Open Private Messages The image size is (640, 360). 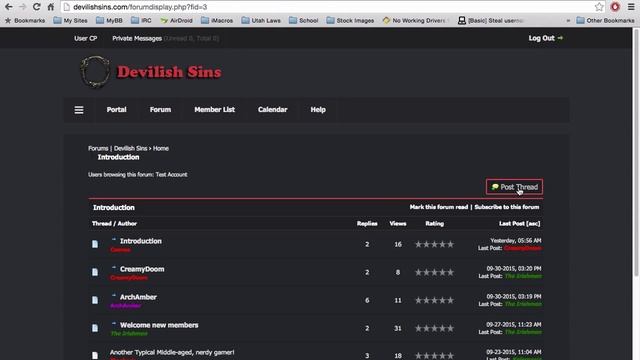pos(137,38)
